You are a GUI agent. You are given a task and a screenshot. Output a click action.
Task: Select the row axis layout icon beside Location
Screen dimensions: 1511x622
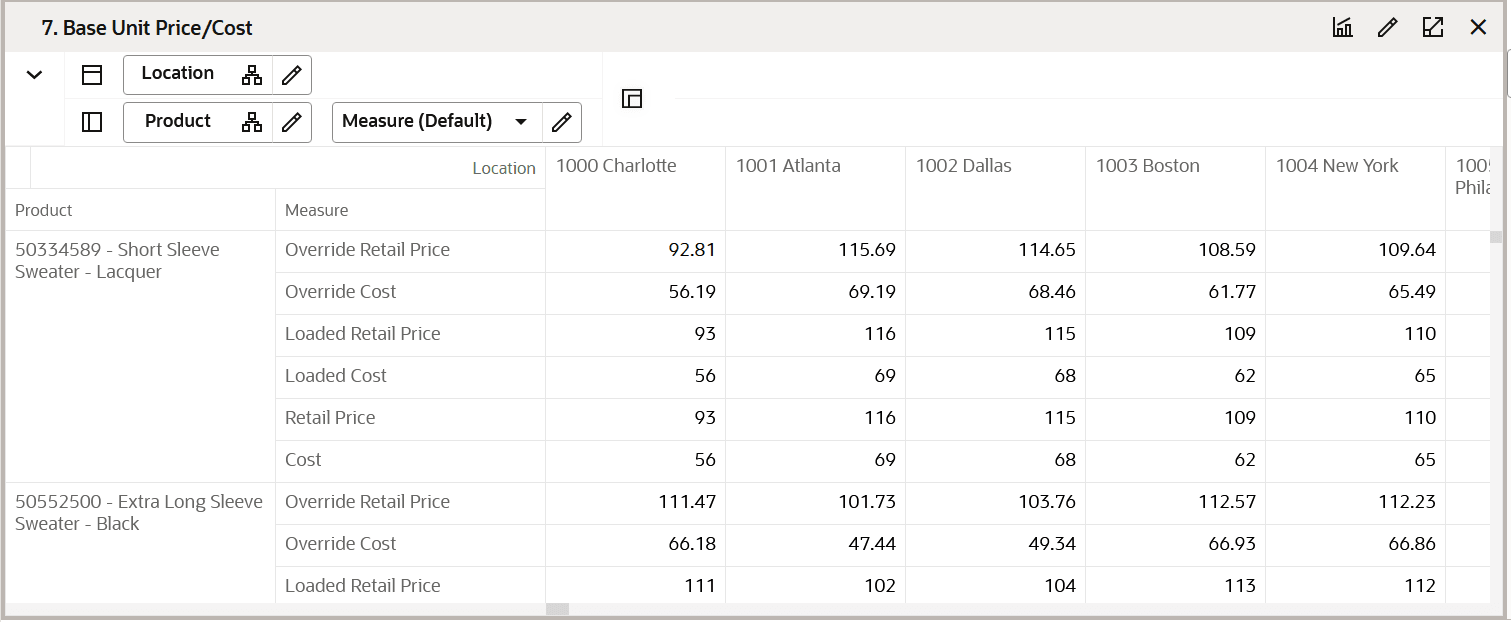click(x=91, y=74)
